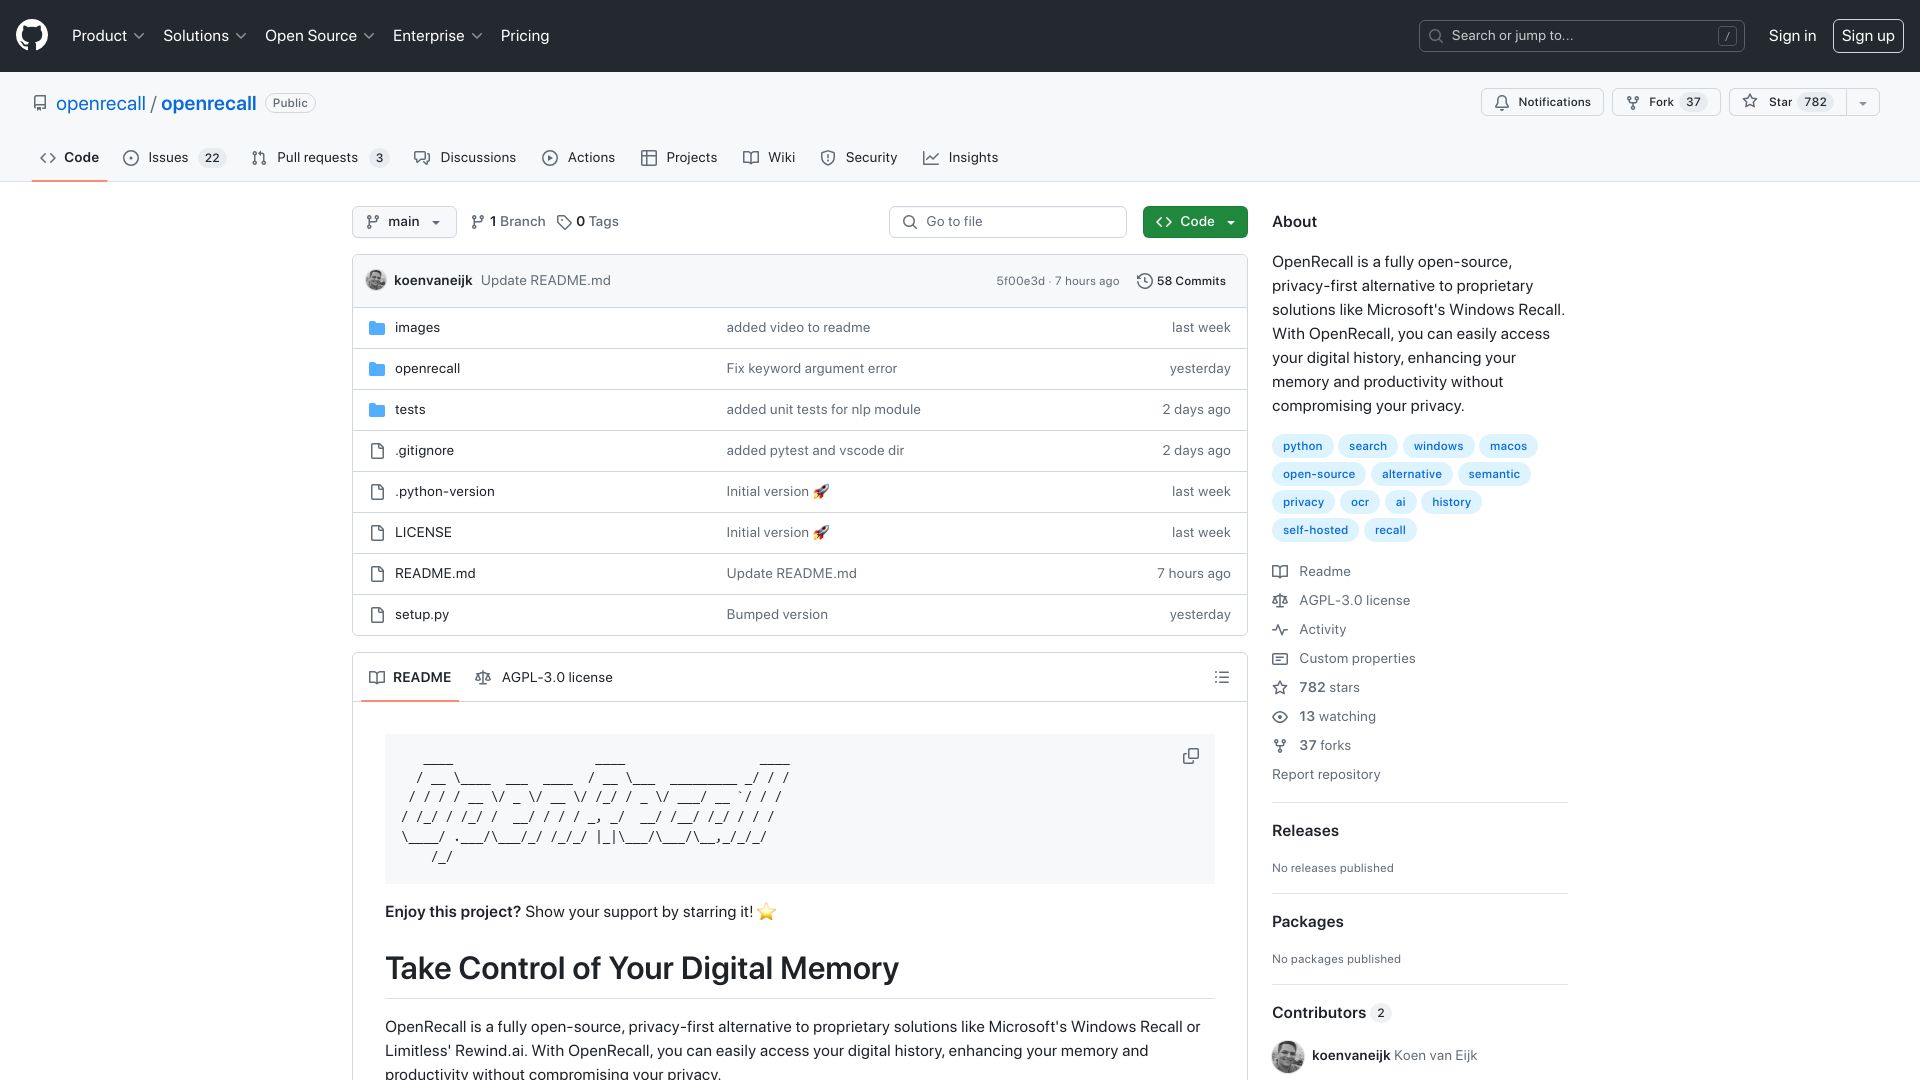Expand the Product menu
The width and height of the screenshot is (1920, 1080).
click(108, 35)
